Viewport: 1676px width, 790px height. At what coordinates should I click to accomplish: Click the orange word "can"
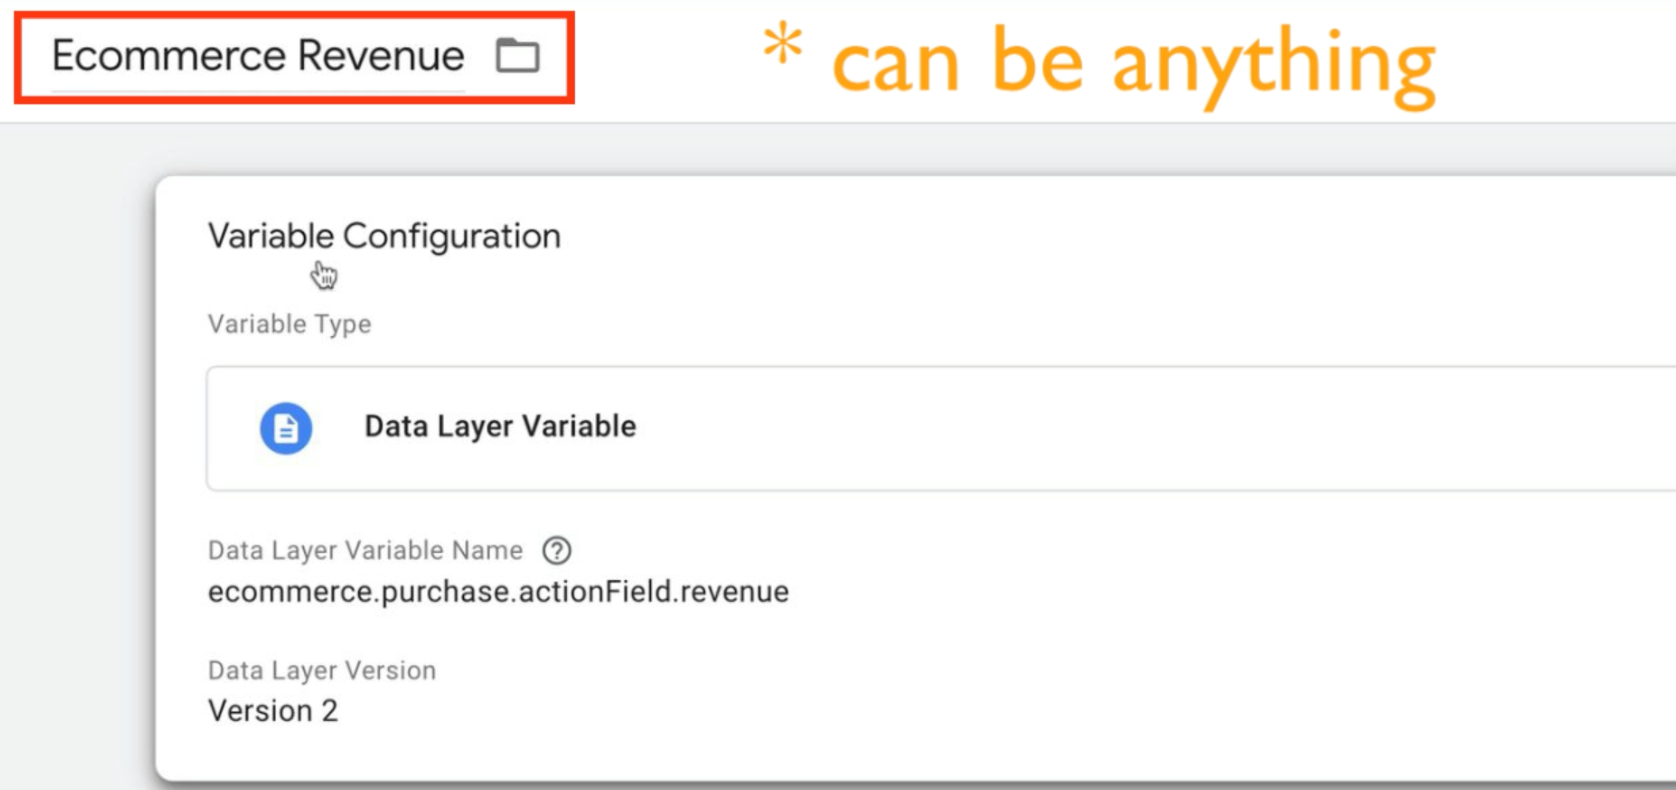tap(895, 66)
